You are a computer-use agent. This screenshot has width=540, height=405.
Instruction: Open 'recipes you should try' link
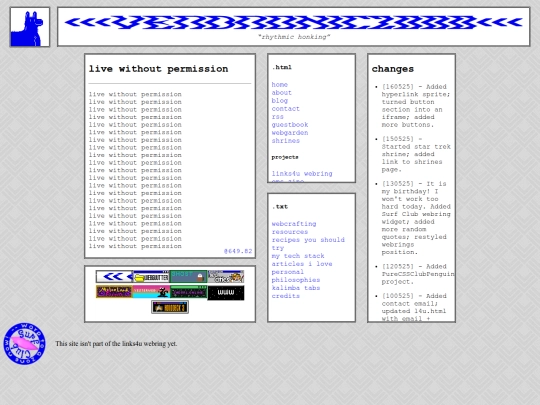[x=308, y=243]
